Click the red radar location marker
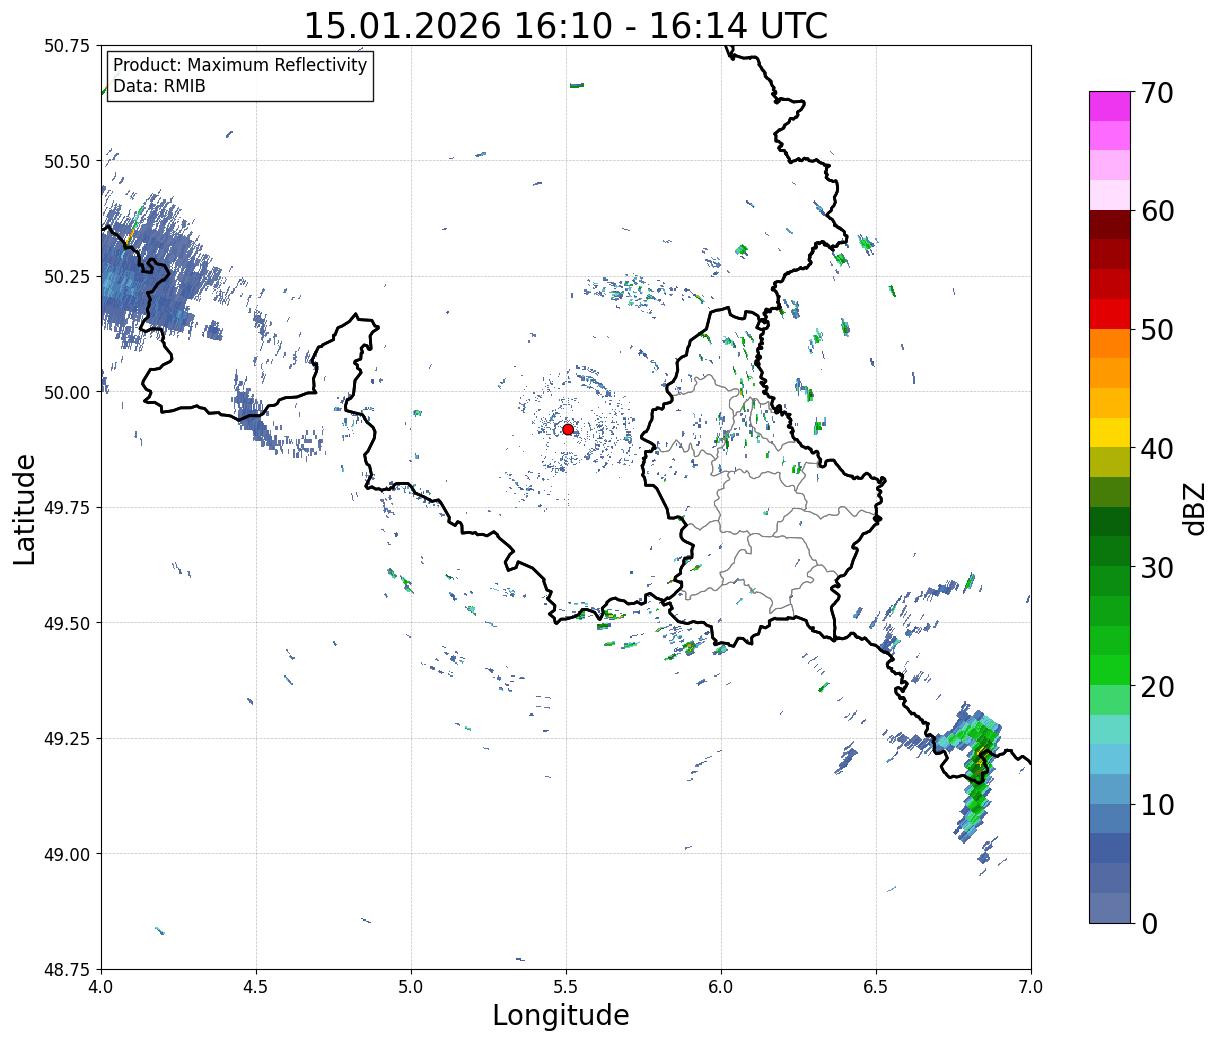The height and width of the screenshot is (1040, 1219). click(568, 429)
